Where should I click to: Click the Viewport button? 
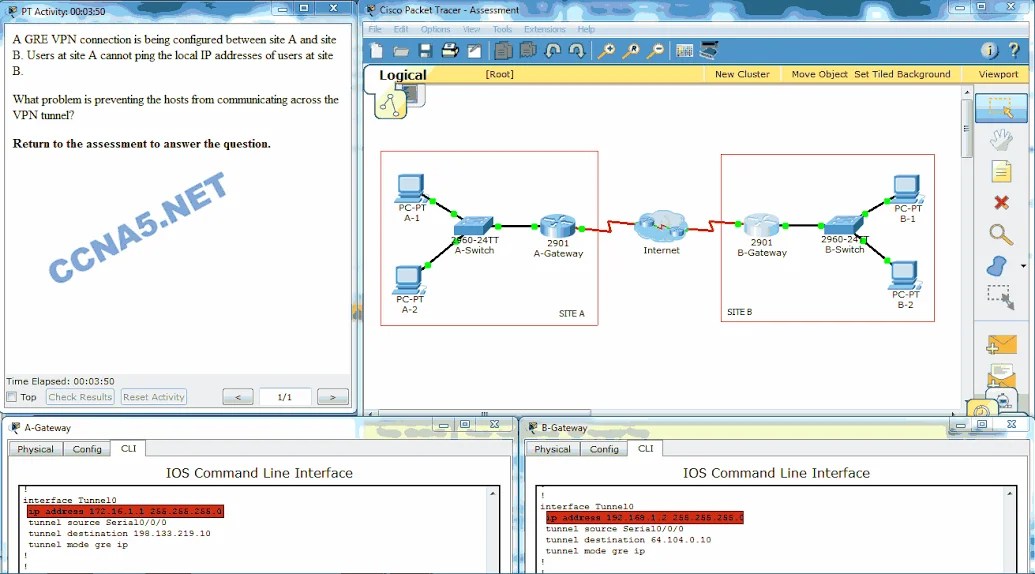coord(998,74)
